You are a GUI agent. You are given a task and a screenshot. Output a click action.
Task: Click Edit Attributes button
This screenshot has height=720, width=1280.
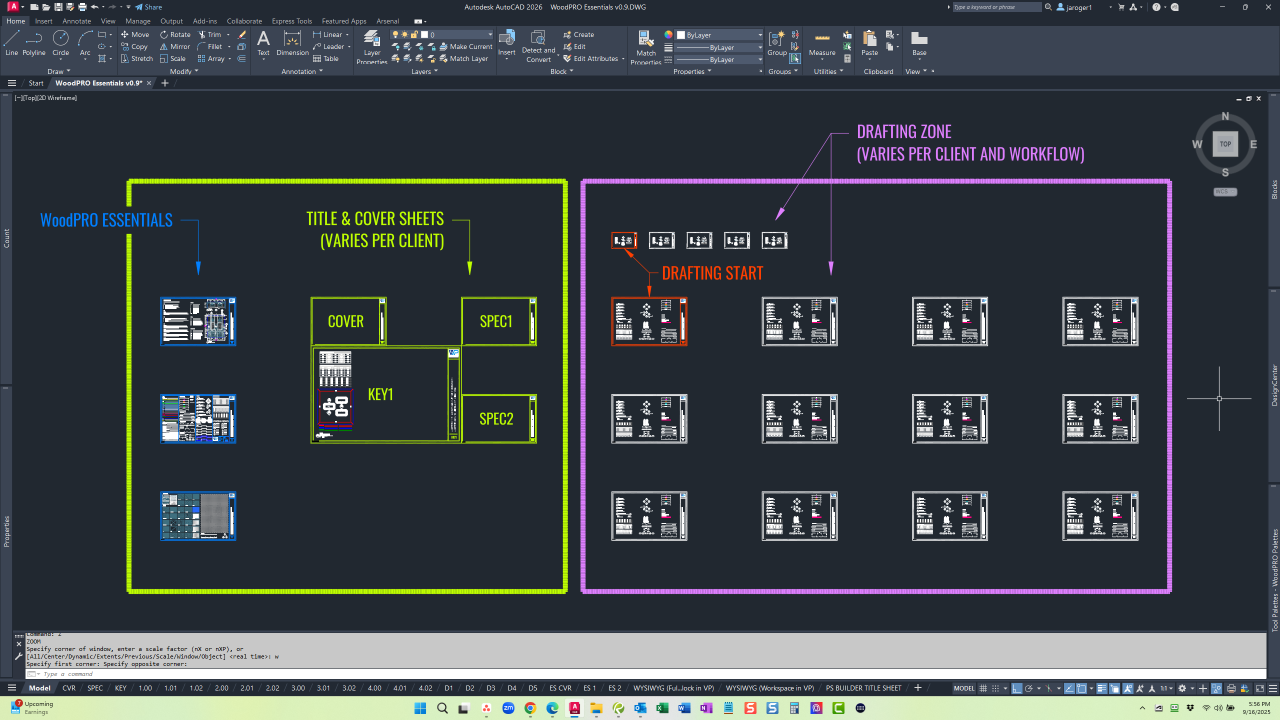[x=590, y=59]
